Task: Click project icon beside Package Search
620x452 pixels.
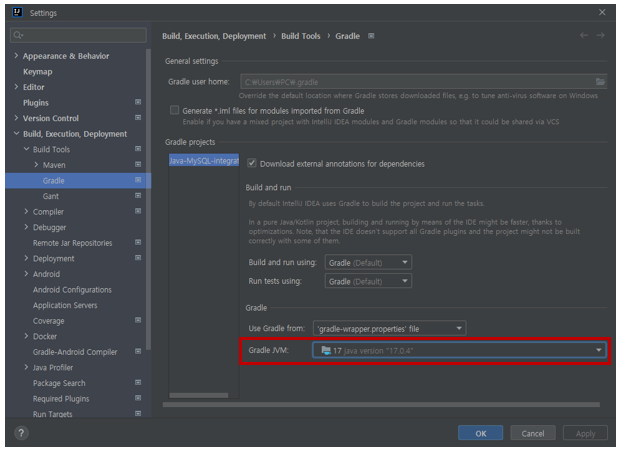Action: point(138,382)
